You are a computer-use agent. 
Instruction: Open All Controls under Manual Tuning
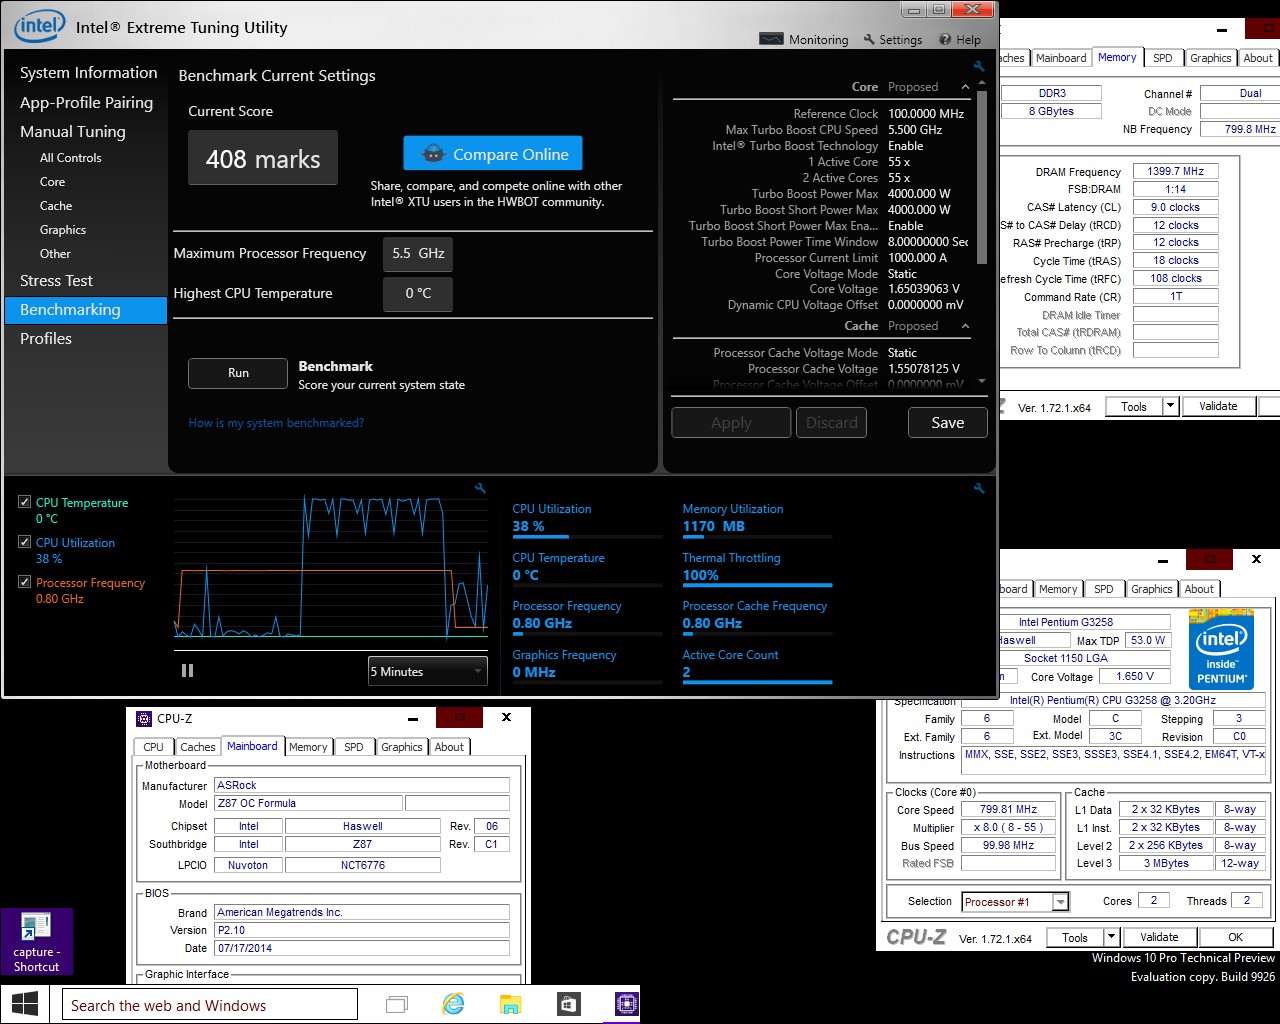(71, 158)
